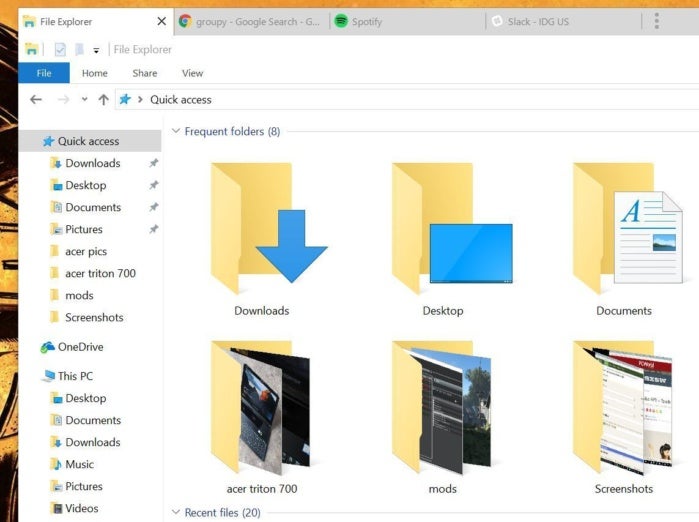
Task: Open mods folder in navigation pane
Action: 79,296
